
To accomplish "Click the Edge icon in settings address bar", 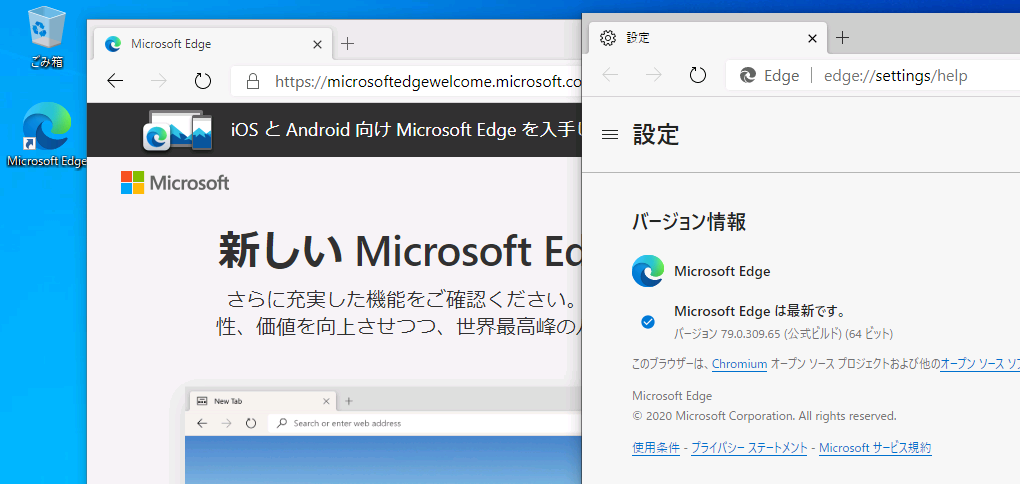I will 748,76.
